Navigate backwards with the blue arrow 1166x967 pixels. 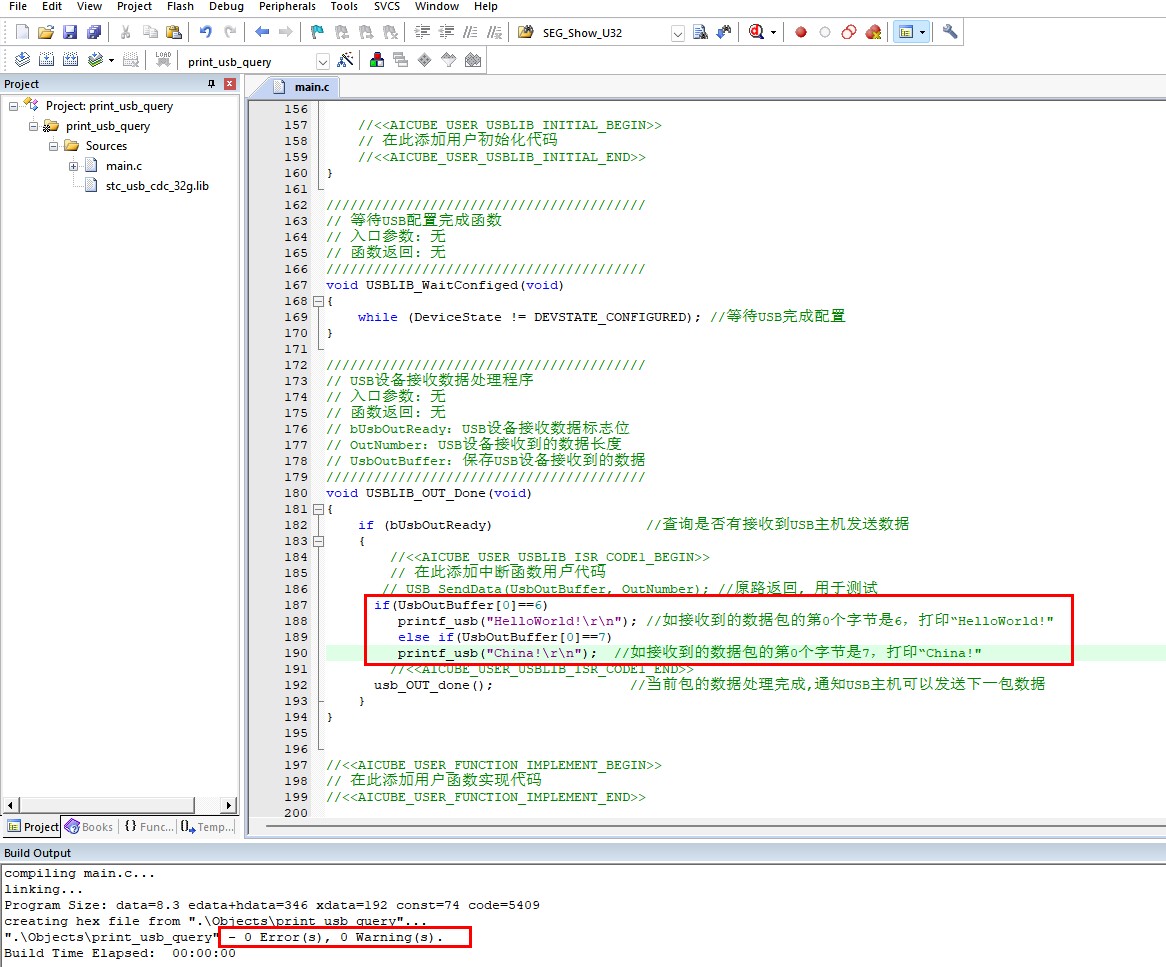262,32
